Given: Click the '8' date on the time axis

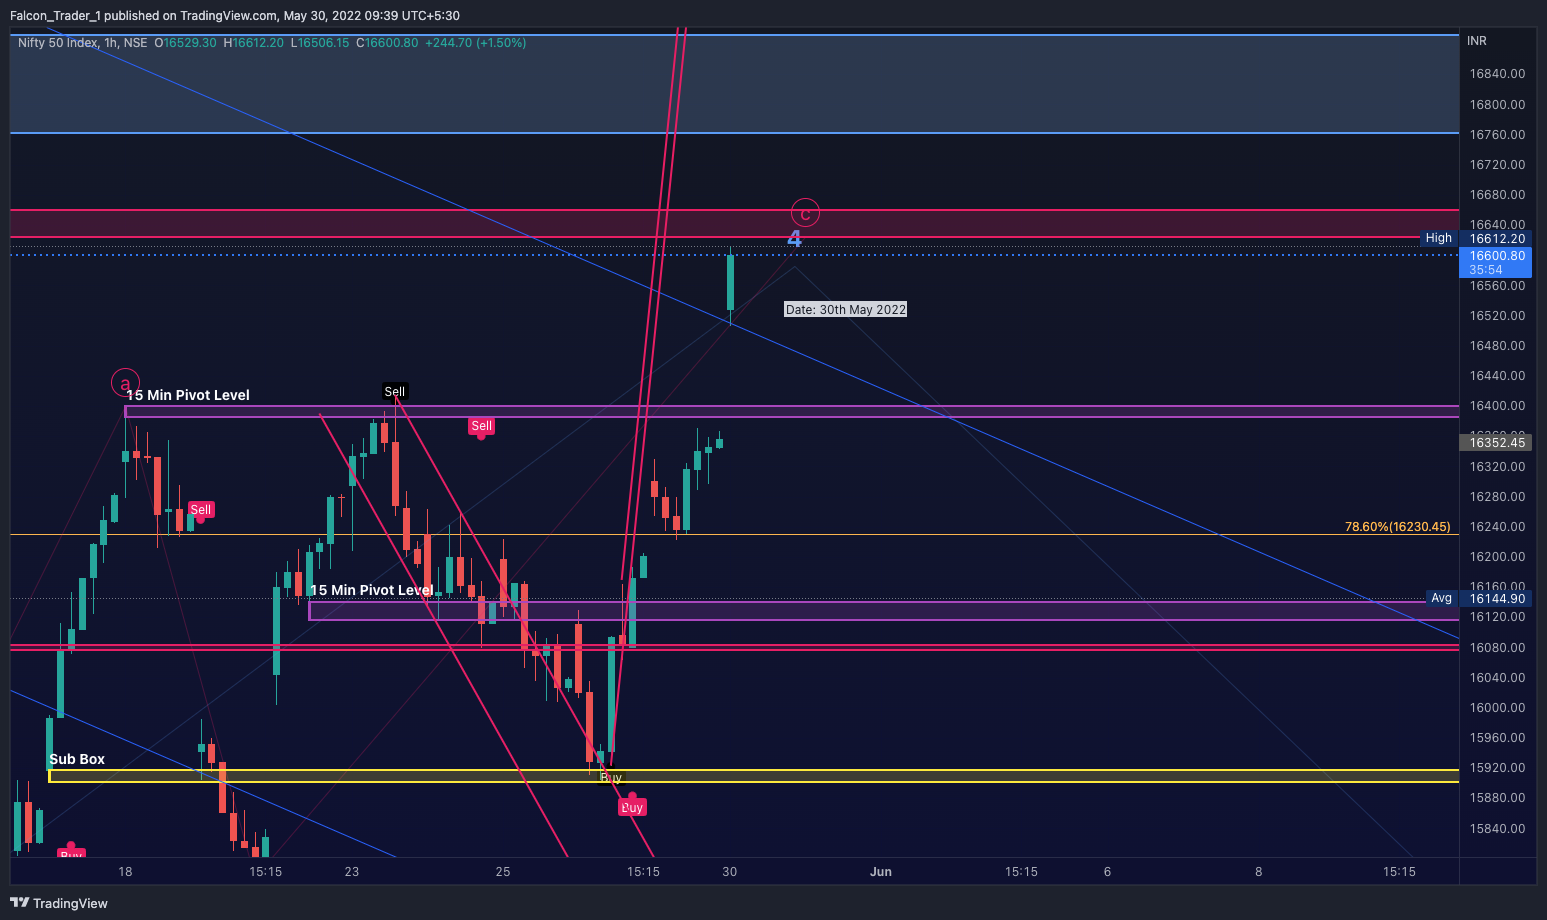Looking at the screenshot, I should (1258, 871).
